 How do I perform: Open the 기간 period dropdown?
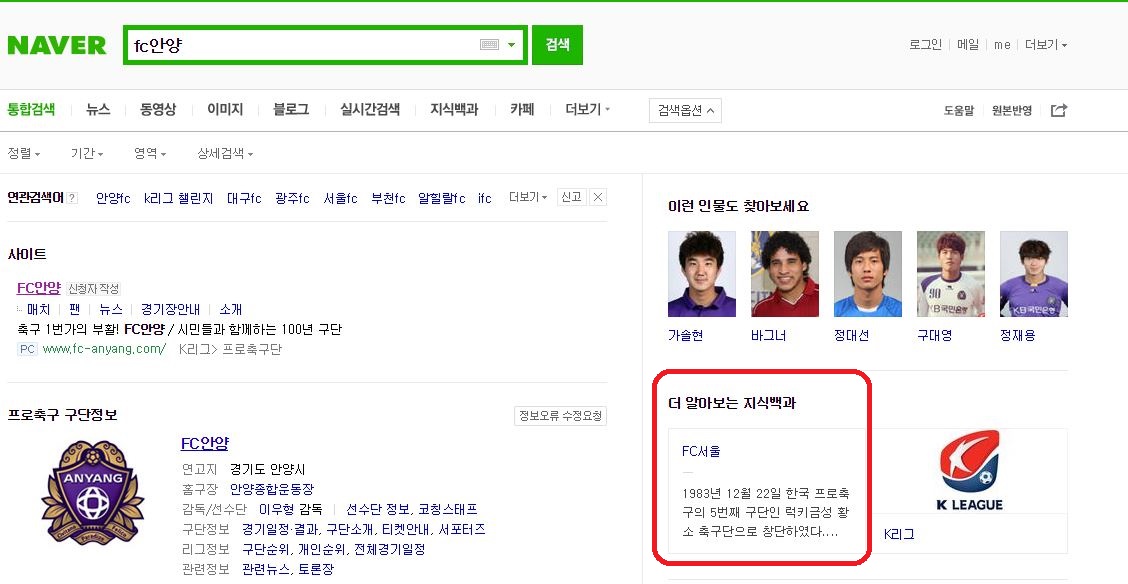coord(87,153)
